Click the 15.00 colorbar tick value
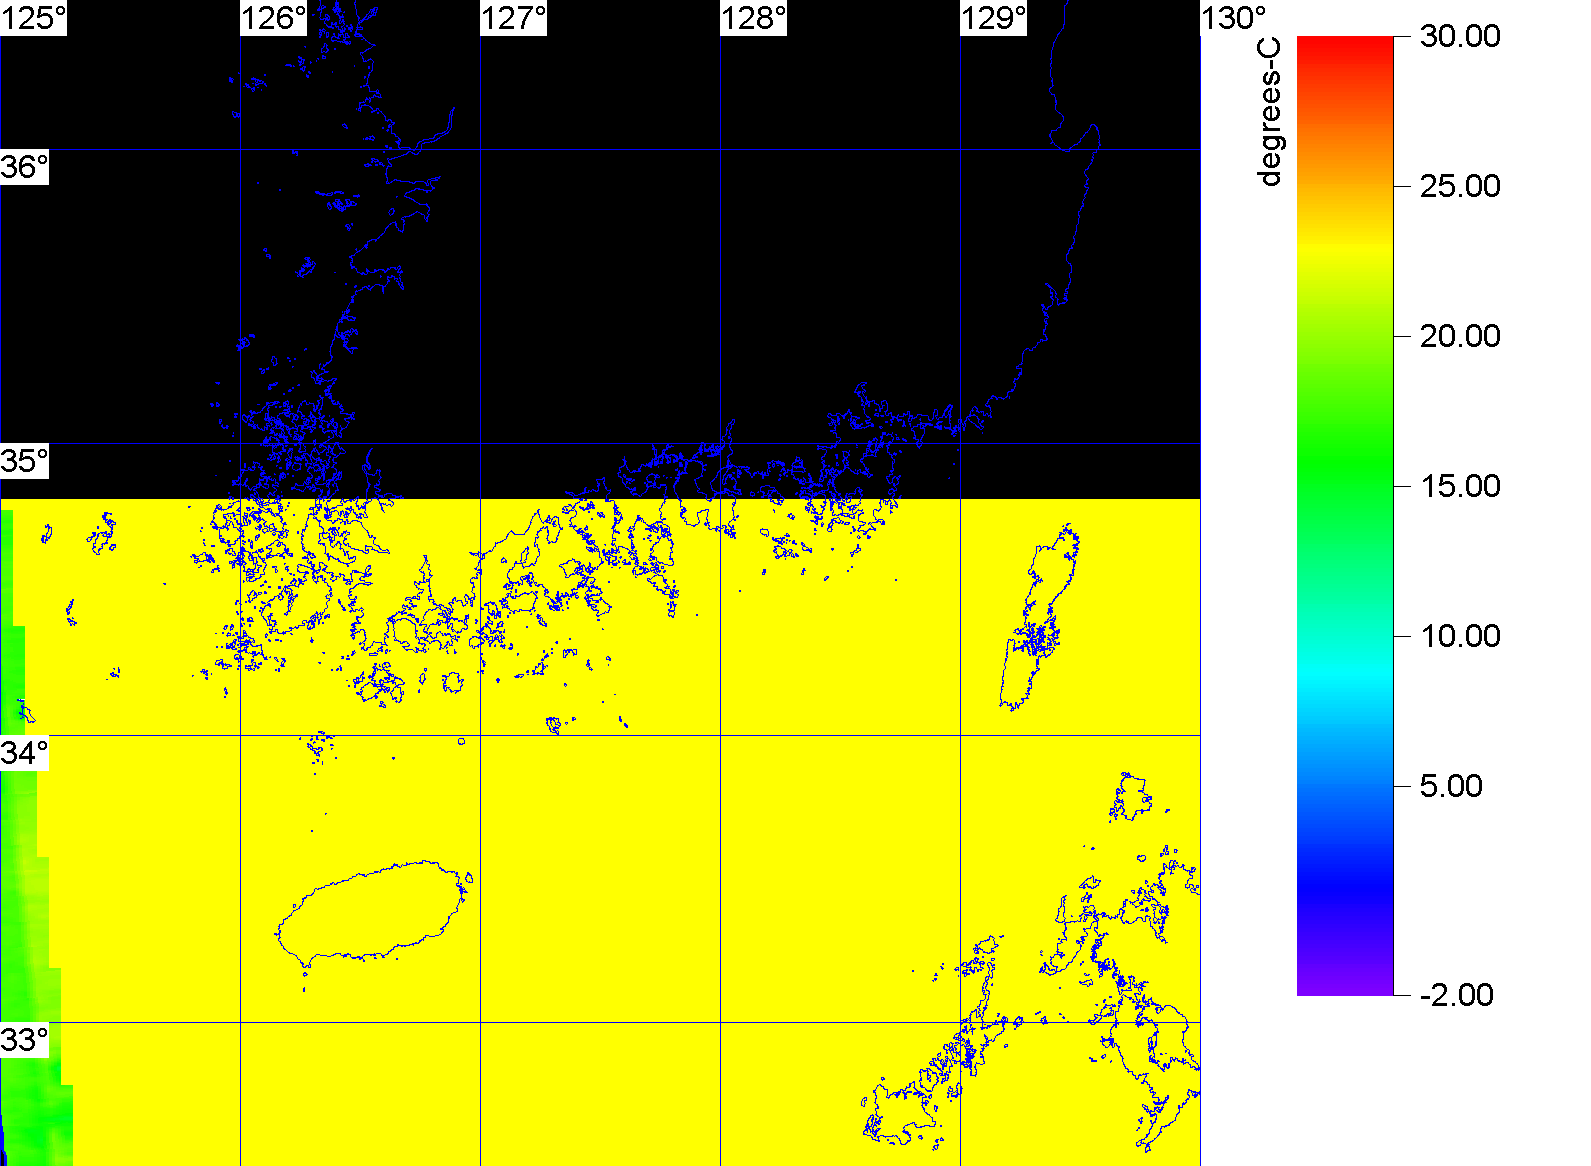This screenshot has width=1591, height=1166. [x=1460, y=486]
